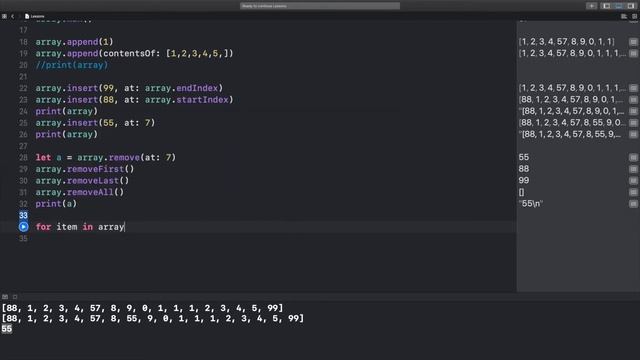The height and width of the screenshot is (360, 640).
Task: Run playground up to line 34
Action: point(23,227)
